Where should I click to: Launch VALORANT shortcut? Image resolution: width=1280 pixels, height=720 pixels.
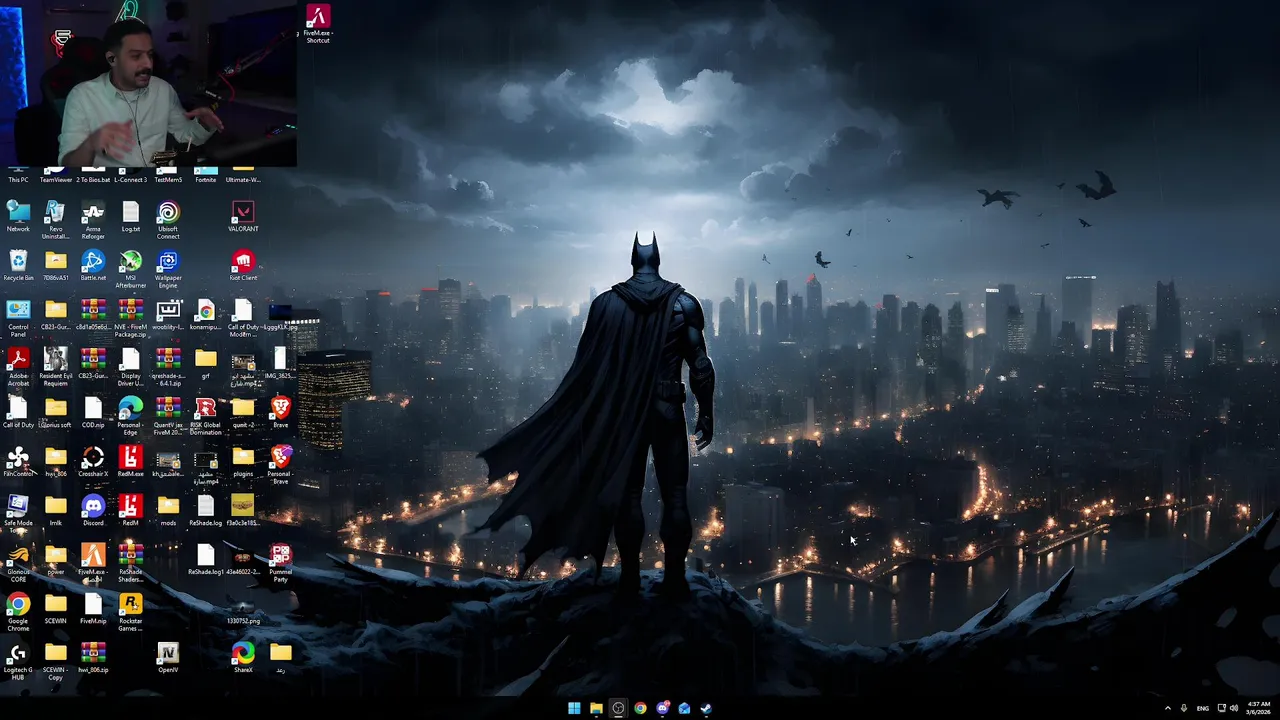[x=243, y=216]
